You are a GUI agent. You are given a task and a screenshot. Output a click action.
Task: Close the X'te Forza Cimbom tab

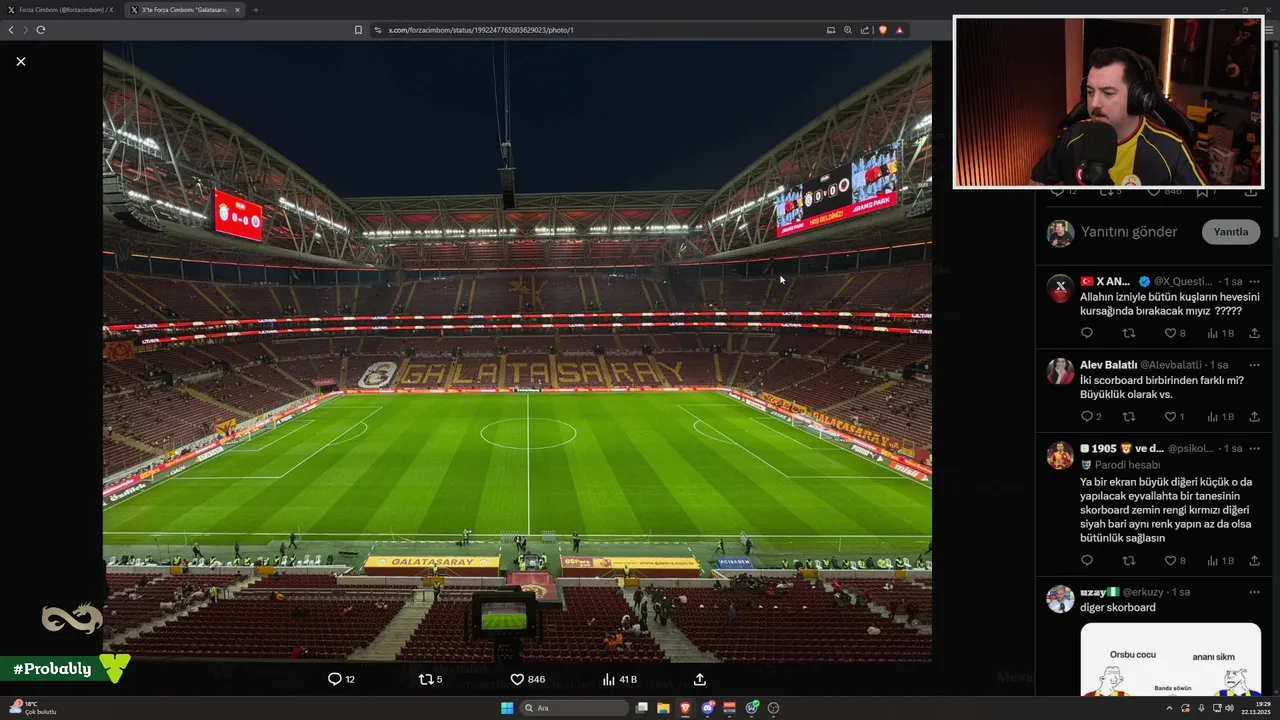(238, 10)
